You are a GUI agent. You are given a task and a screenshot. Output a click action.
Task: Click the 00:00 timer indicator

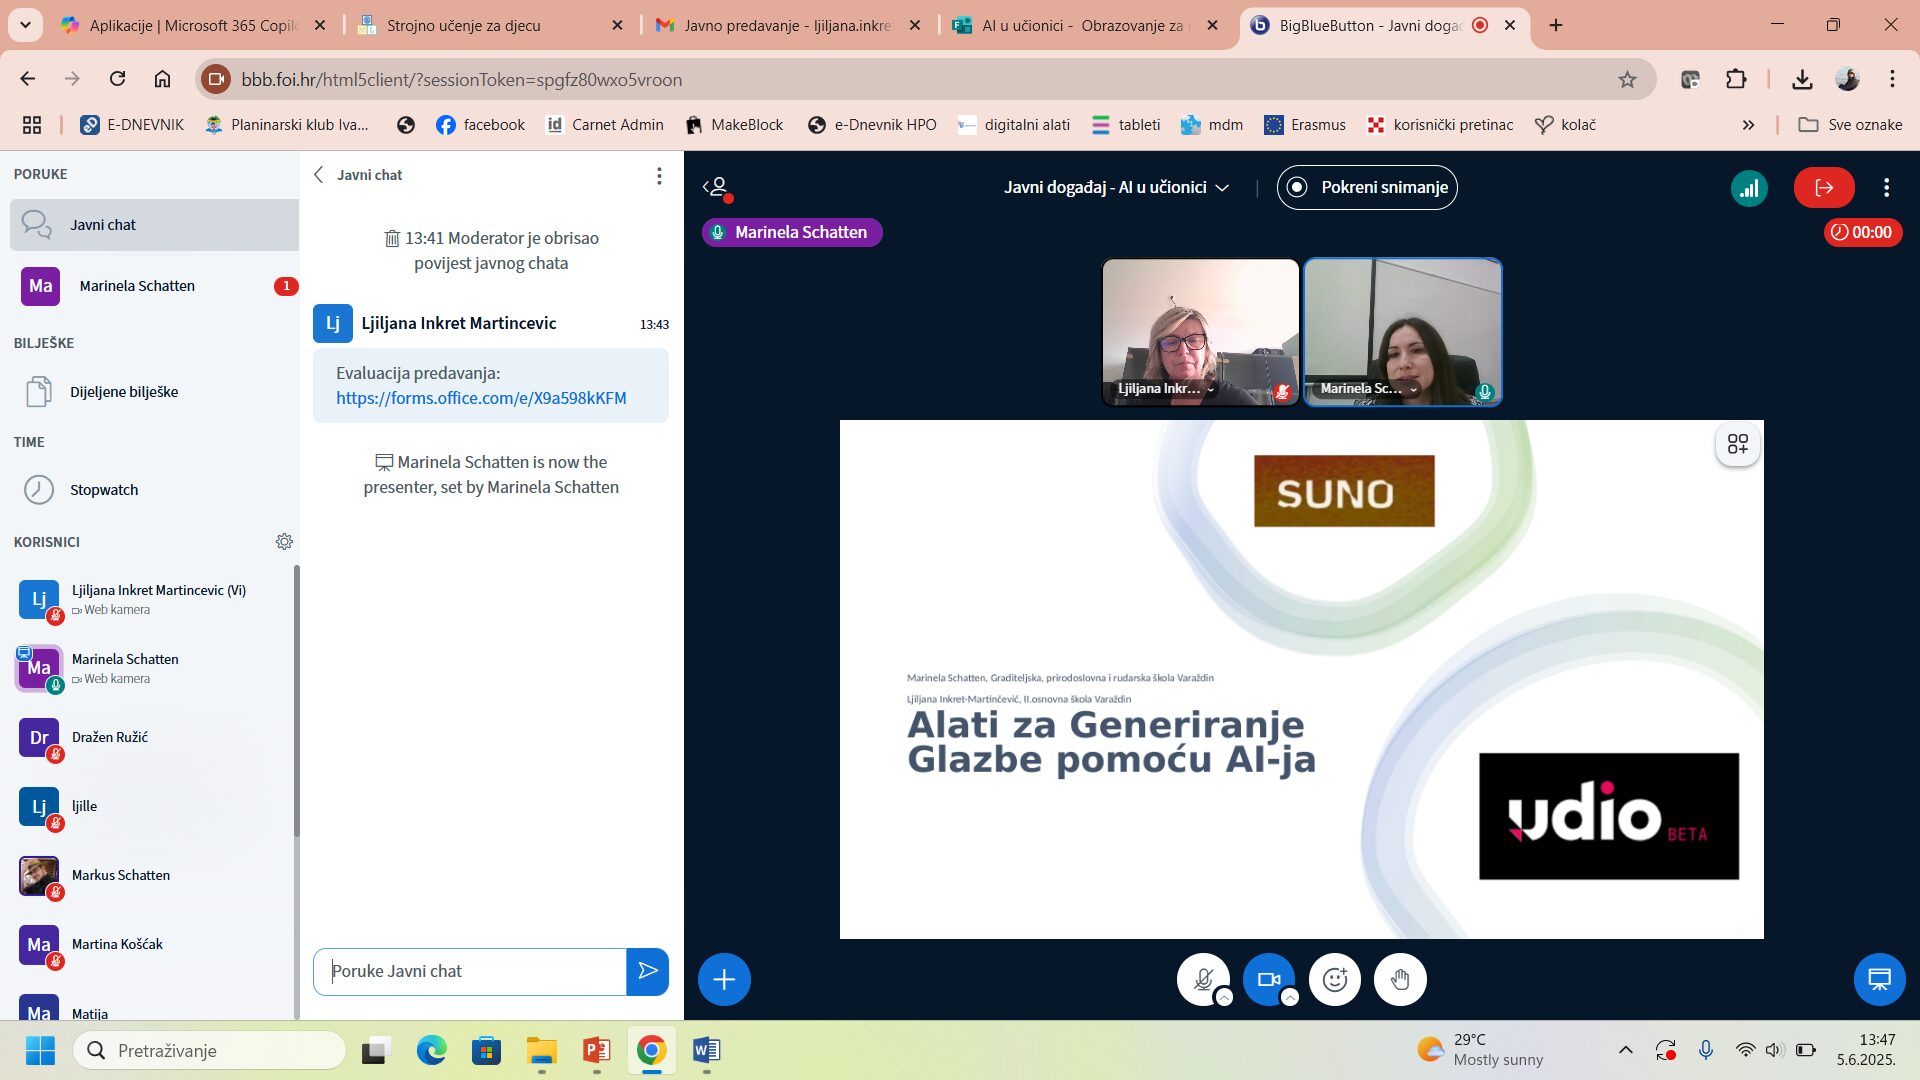point(1862,232)
